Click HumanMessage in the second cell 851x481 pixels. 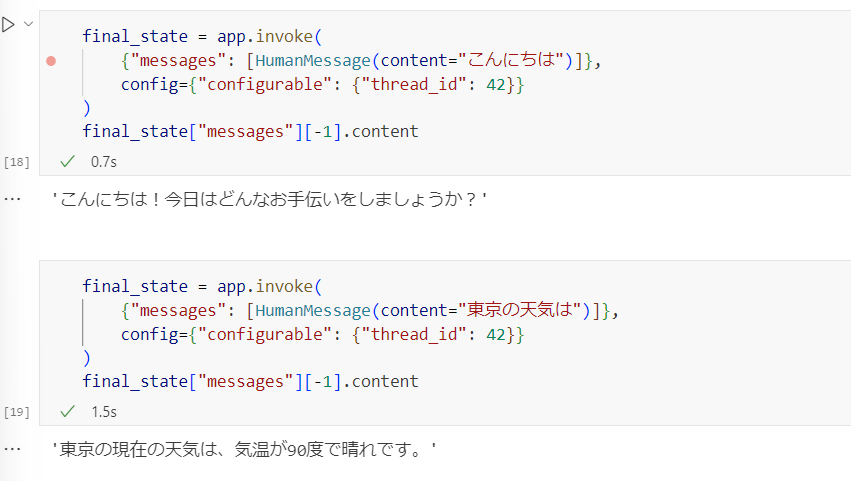pos(313,311)
